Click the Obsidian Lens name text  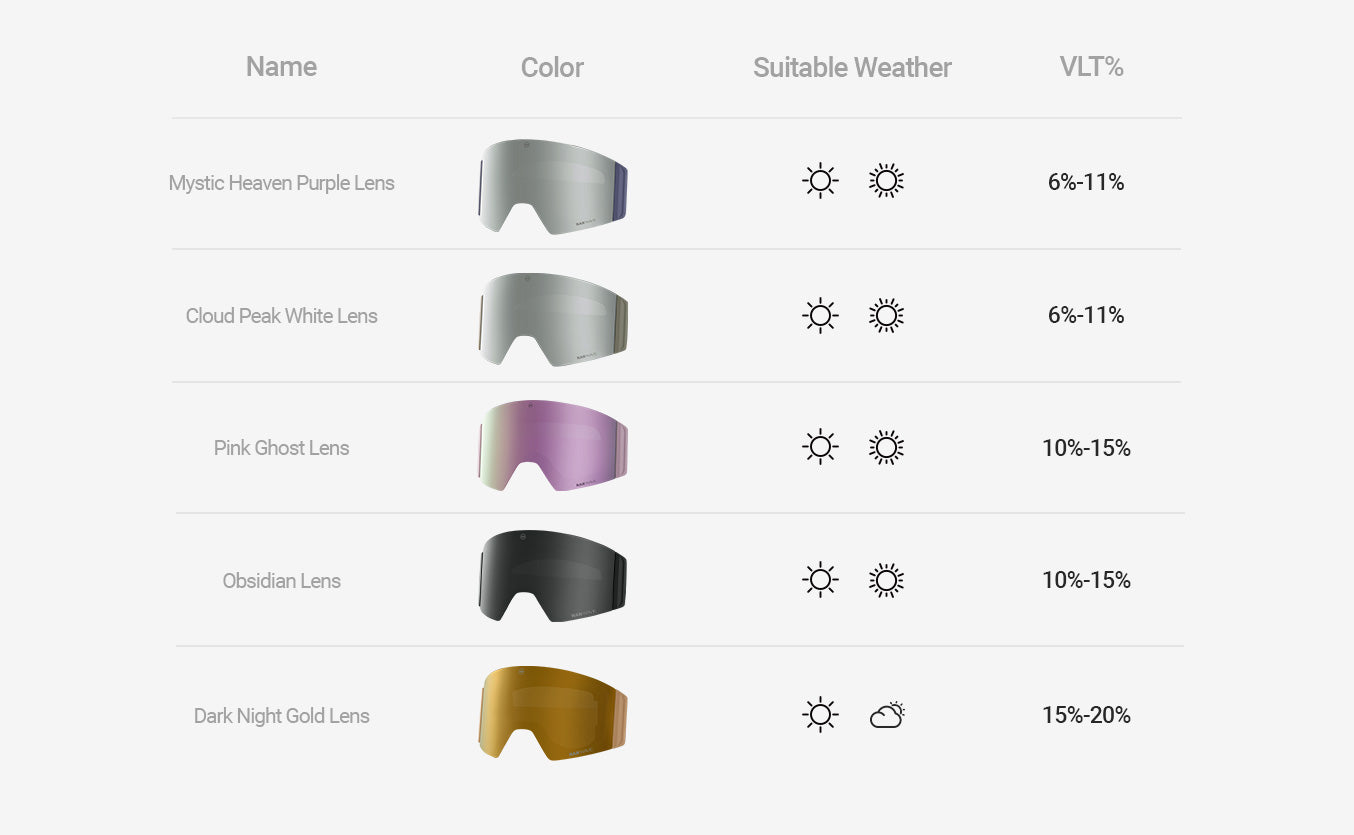point(281,581)
